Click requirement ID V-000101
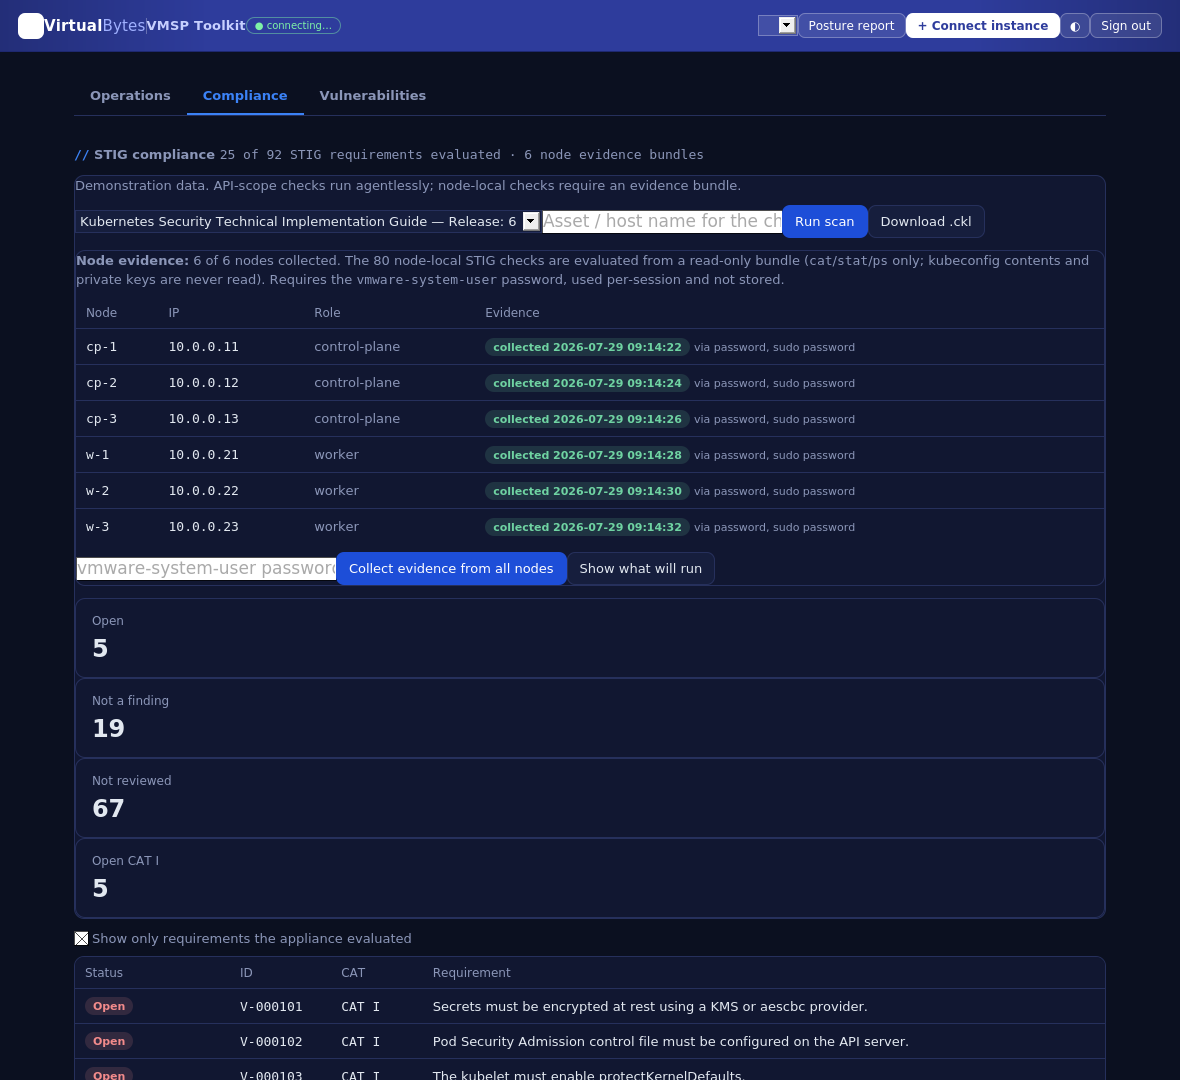This screenshot has width=1180, height=1080. pos(271,1007)
